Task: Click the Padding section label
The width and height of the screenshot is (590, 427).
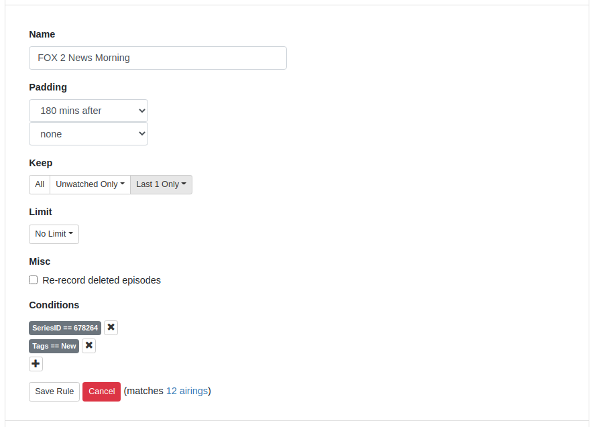Action: pos(48,87)
